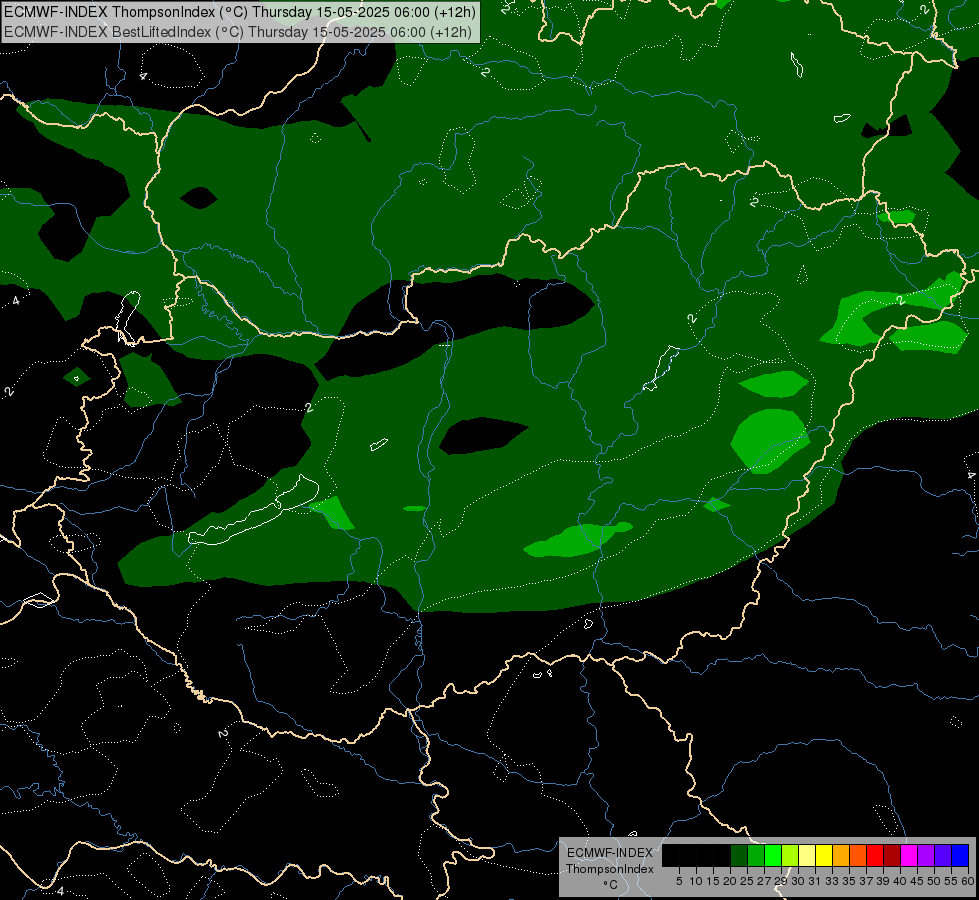Select the orange 33–35 legend swatch
Screen dimensions: 979x900
[x=841, y=855]
